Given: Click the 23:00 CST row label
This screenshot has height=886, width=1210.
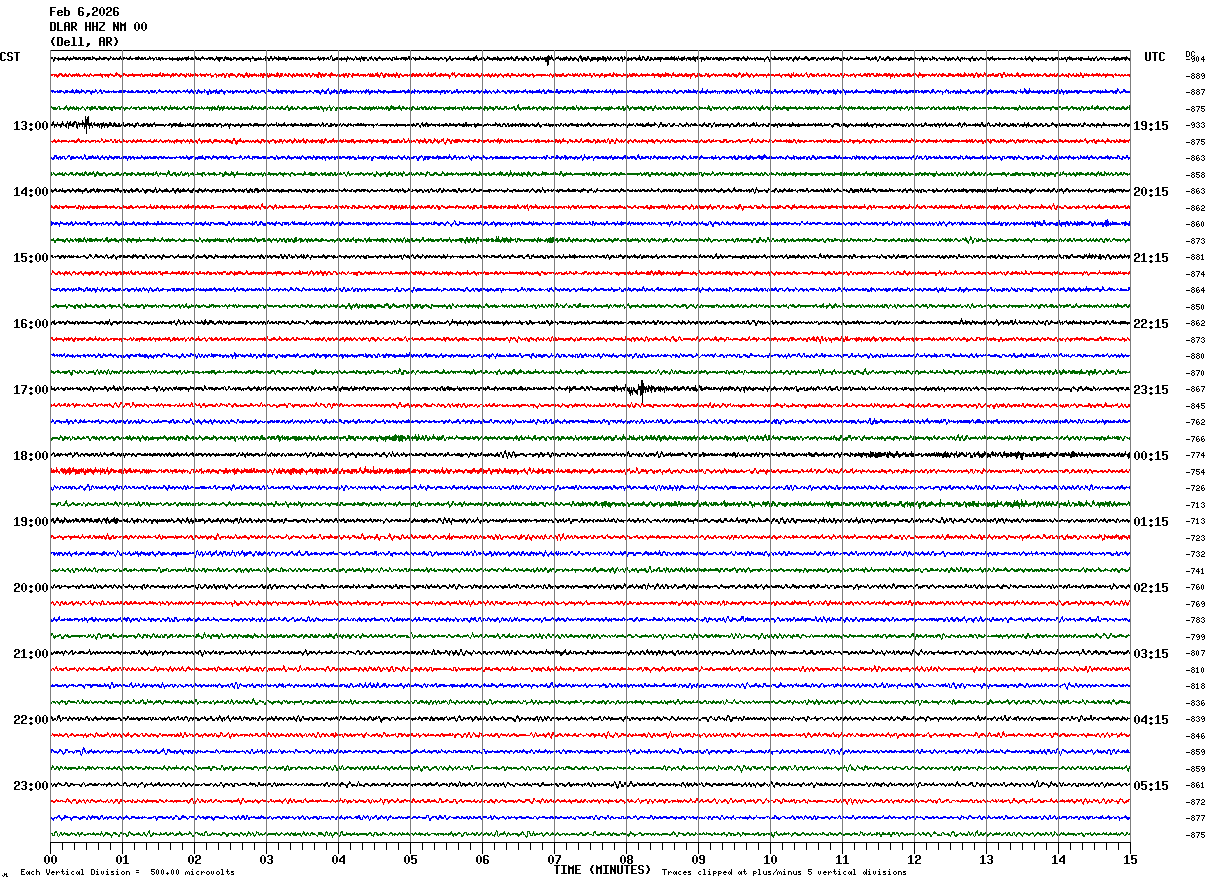Looking at the screenshot, I should [30, 786].
